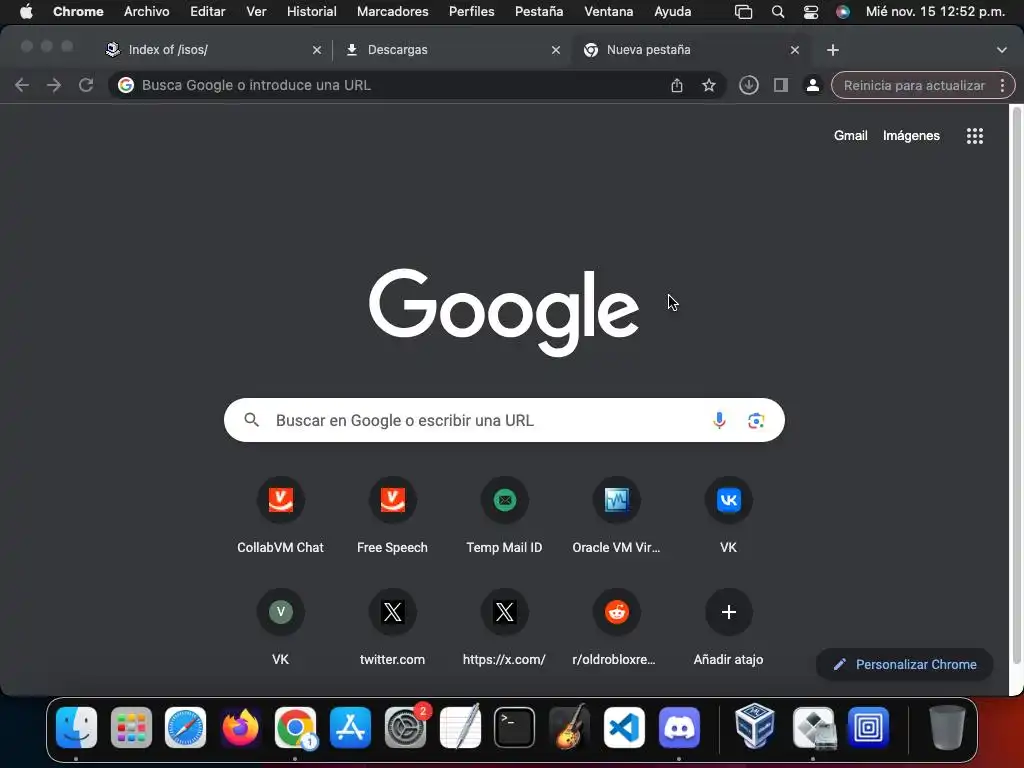This screenshot has height=768, width=1024.
Task: Open the Editar menu
Action: click(208, 11)
